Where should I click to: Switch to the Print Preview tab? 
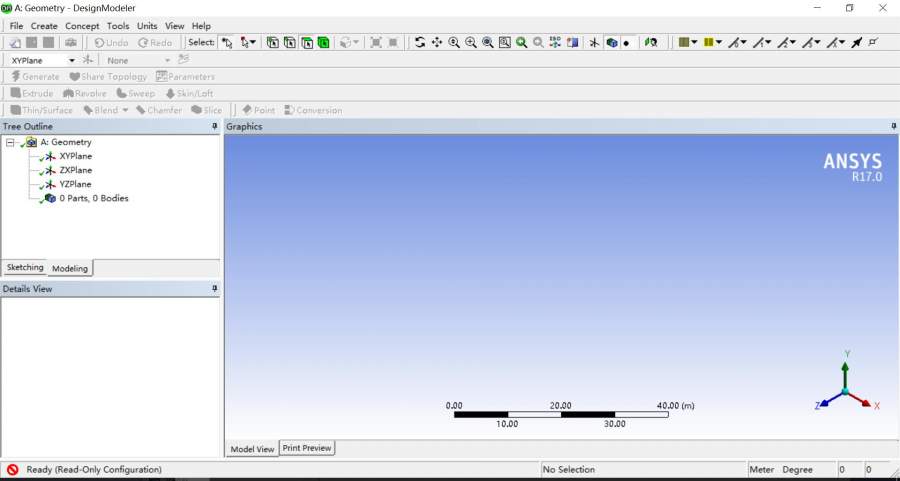point(307,448)
